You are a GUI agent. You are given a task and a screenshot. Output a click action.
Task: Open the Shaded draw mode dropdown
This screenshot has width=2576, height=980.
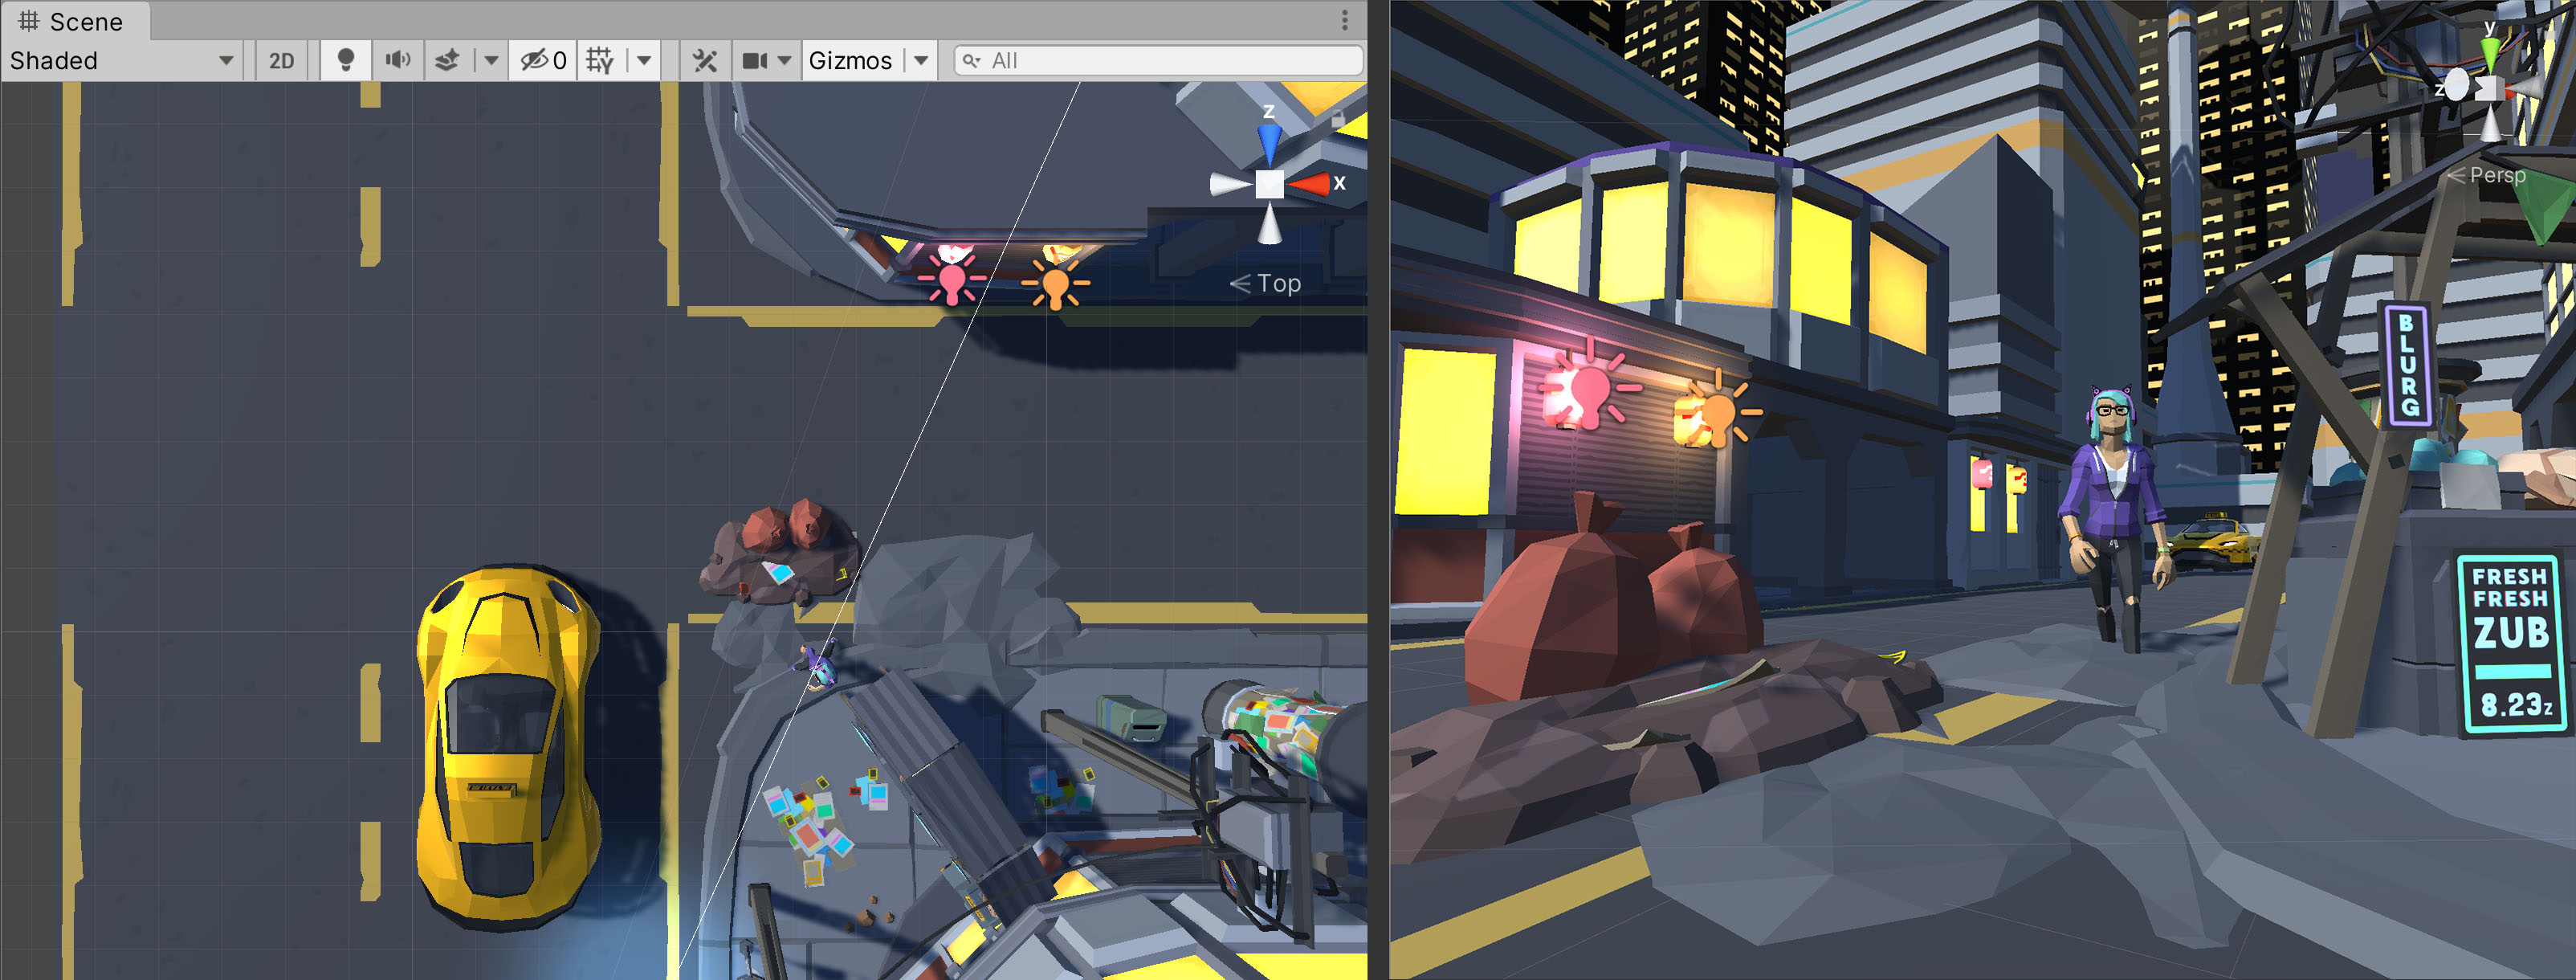(x=121, y=61)
